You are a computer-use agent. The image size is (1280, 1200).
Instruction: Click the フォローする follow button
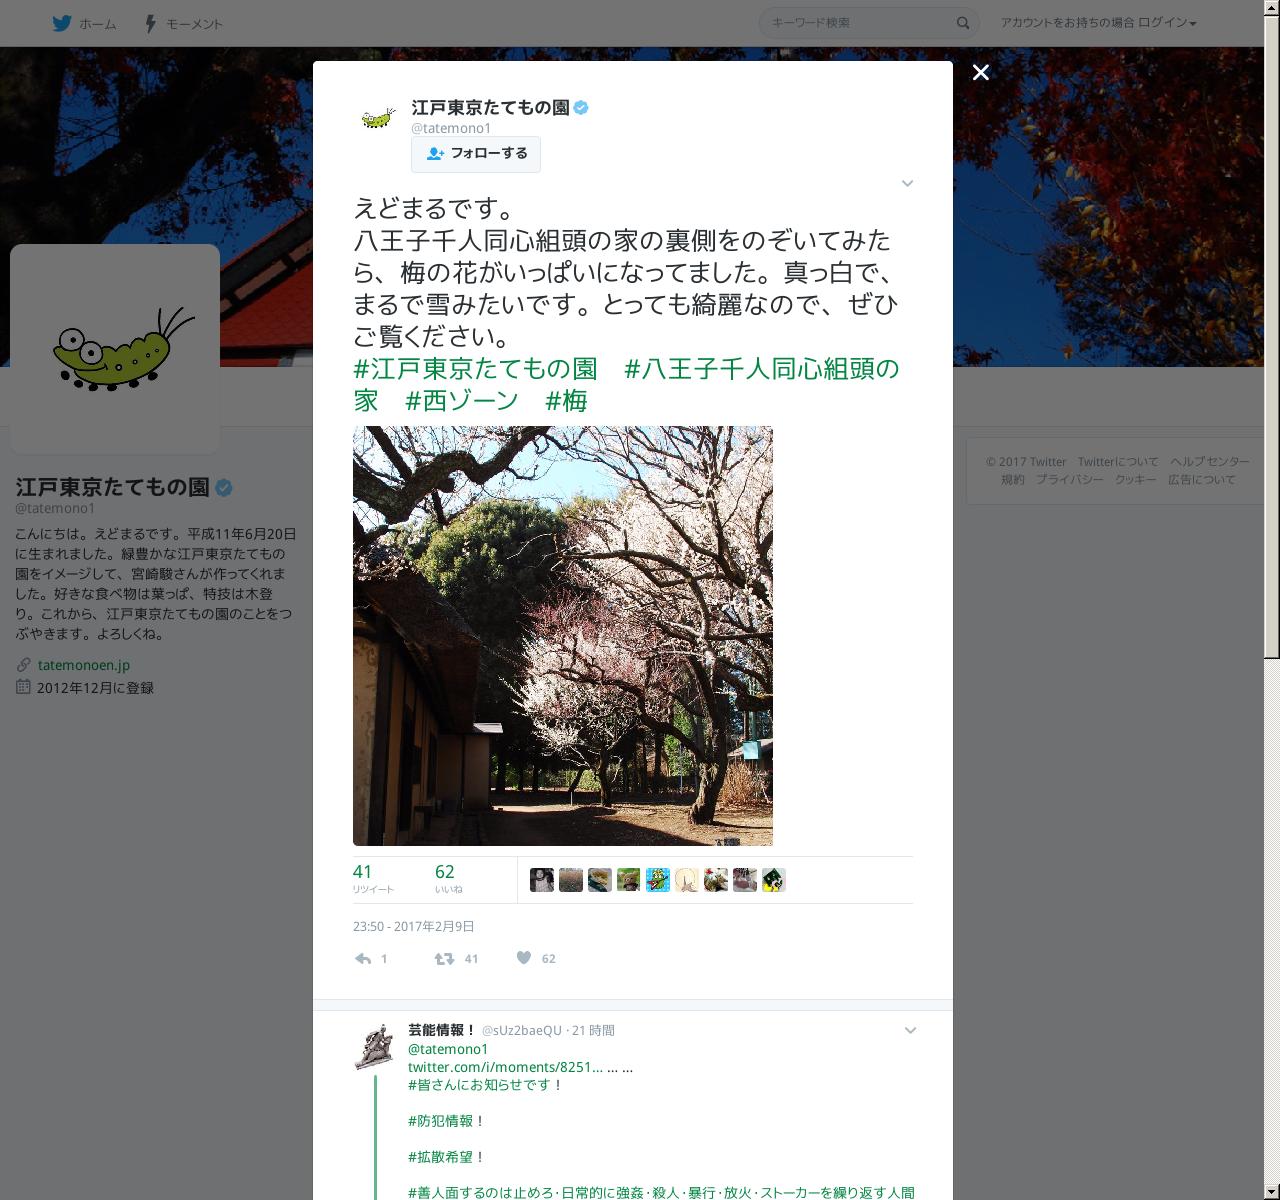coord(476,154)
